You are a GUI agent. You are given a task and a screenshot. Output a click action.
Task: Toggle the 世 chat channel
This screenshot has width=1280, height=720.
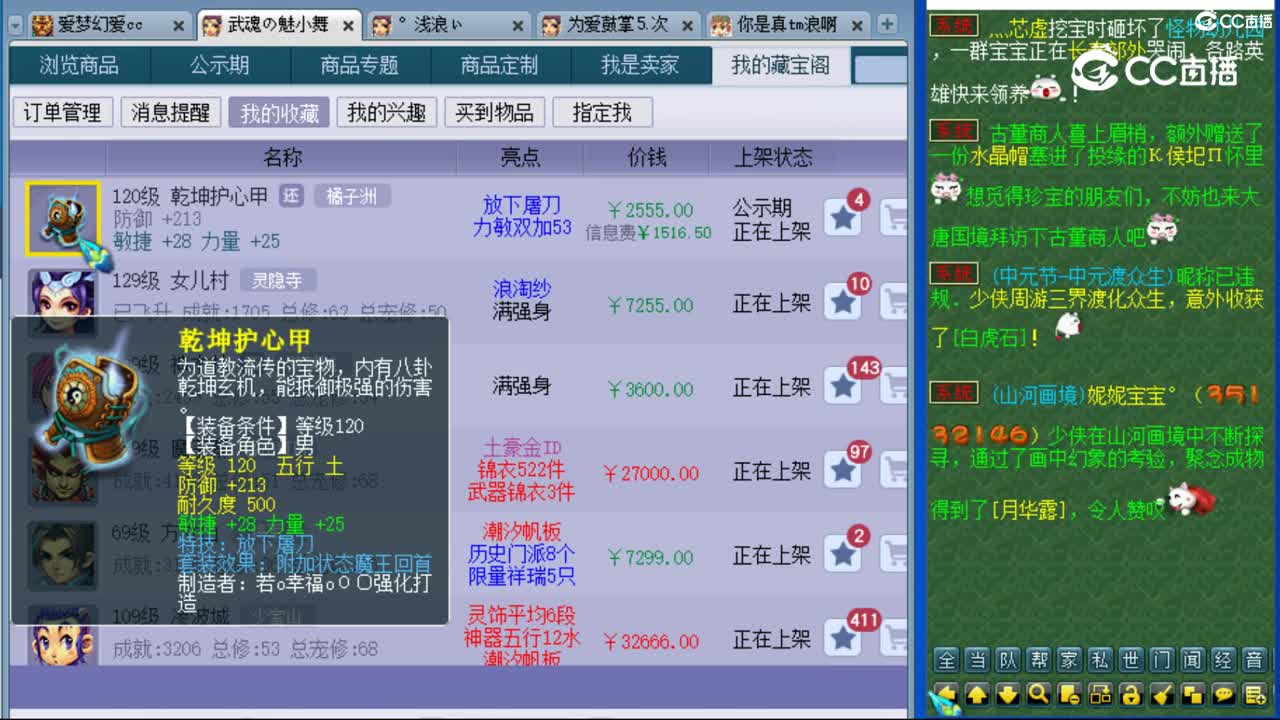(x=1131, y=659)
